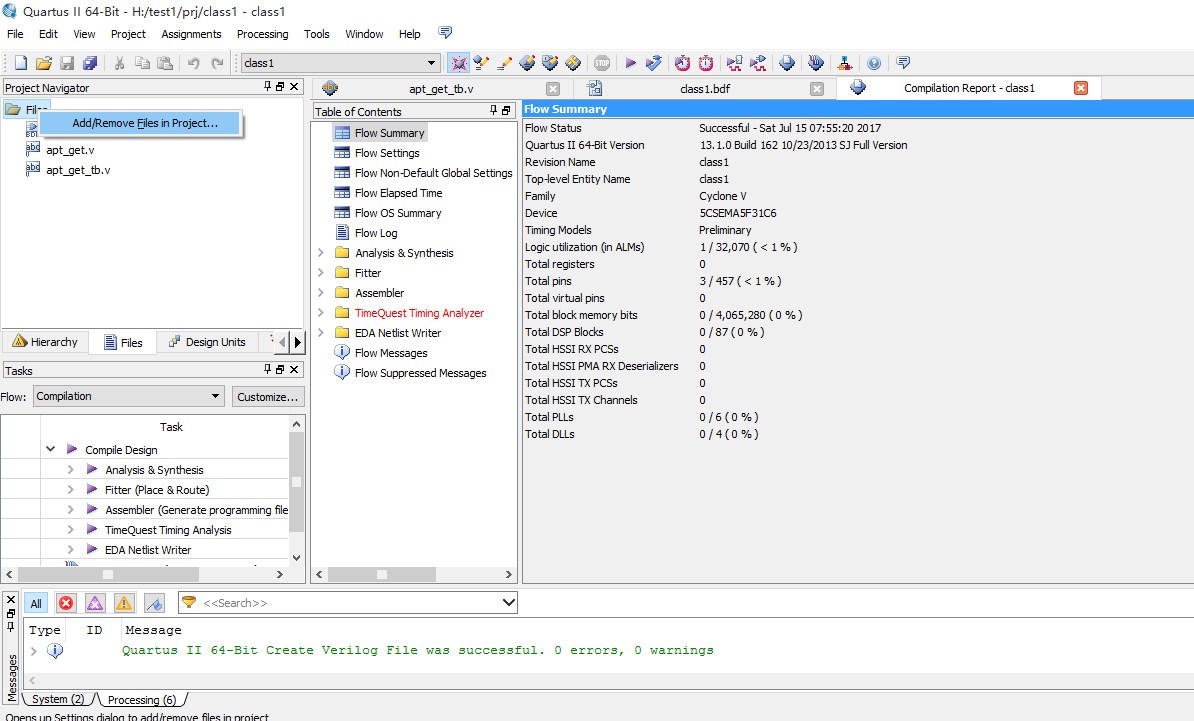Expand TimeQuest Timing Analyzer report folder
The height and width of the screenshot is (721, 1194).
coord(321,313)
